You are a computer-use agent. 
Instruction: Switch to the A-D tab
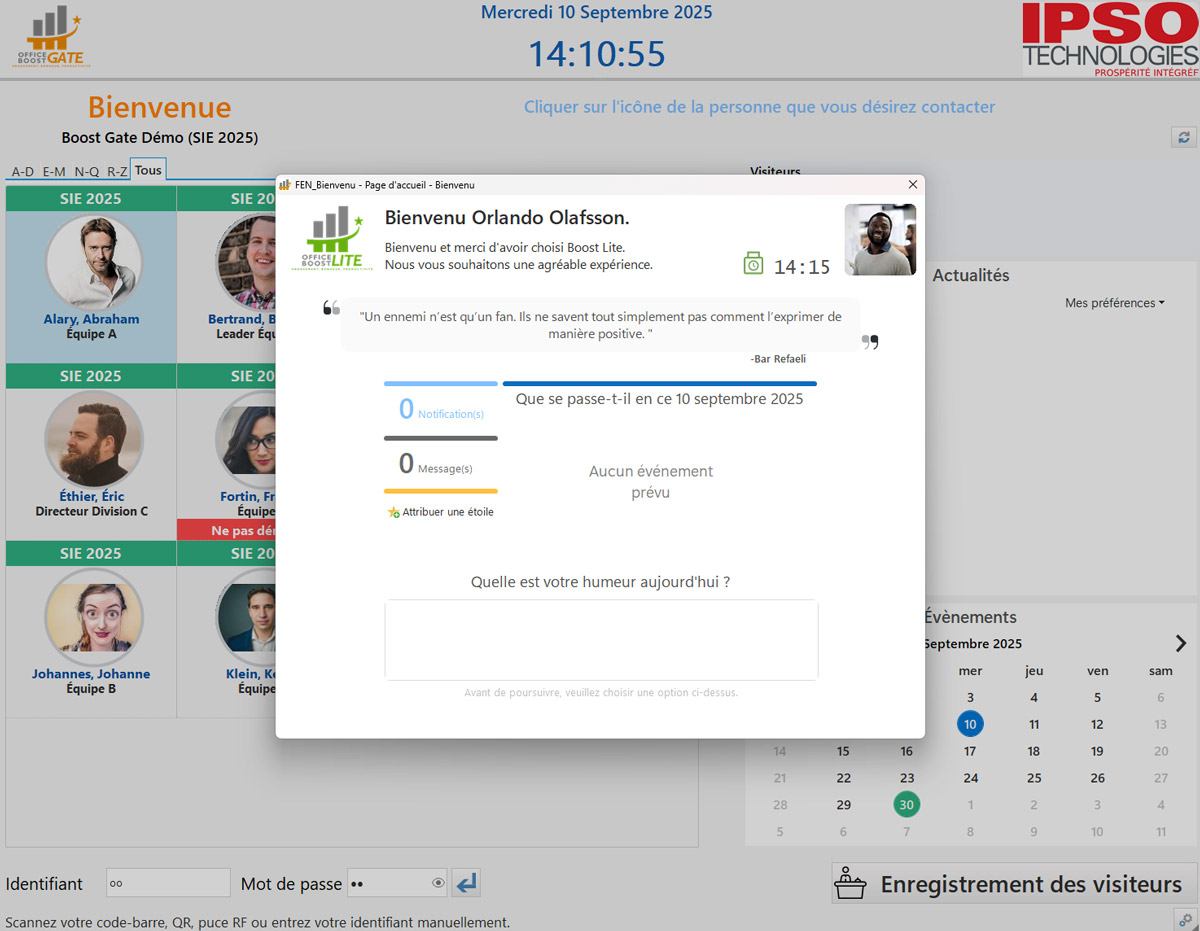[22, 171]
